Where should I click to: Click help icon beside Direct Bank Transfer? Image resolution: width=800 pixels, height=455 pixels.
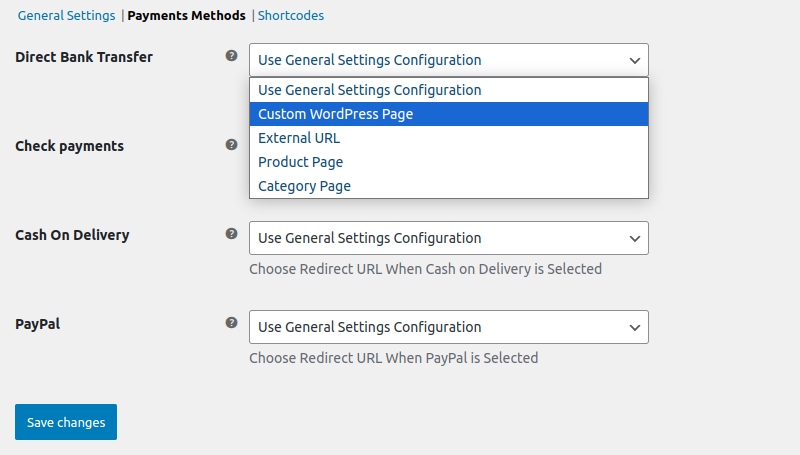point(232,56)
